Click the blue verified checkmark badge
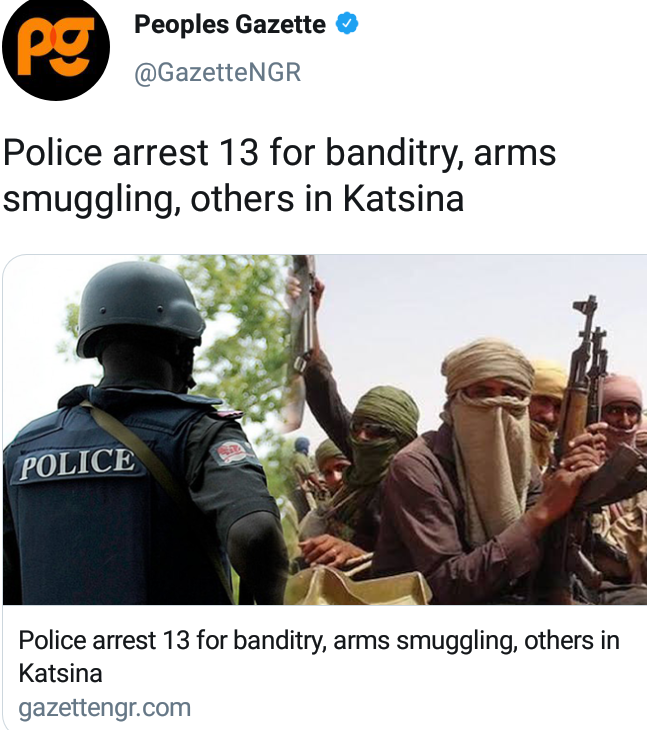Screen dimensions: 647x730 click(x=347, y=24)
